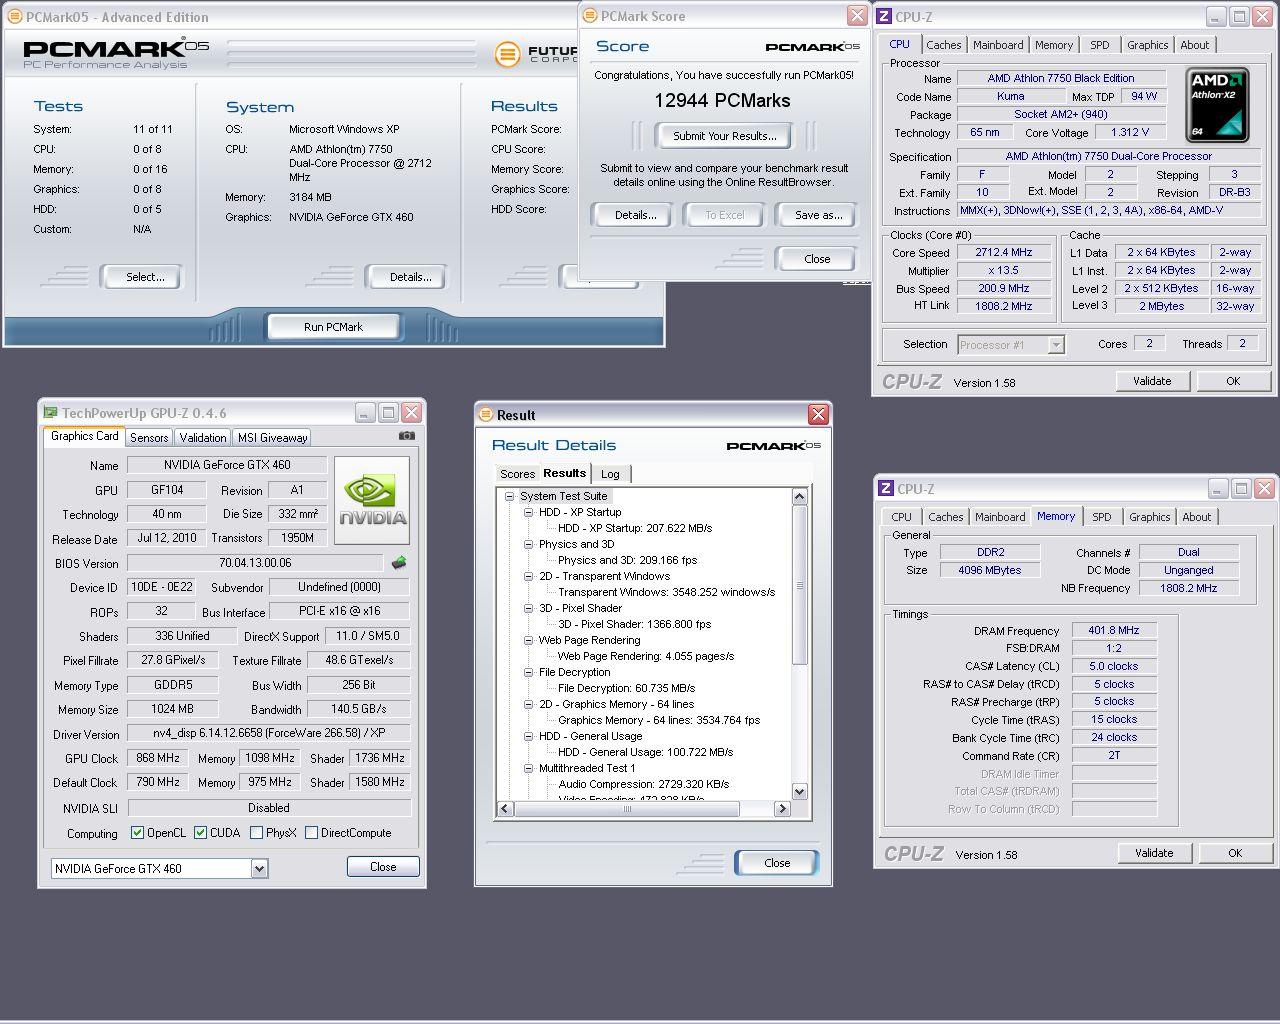Click the Result window title icon
This screenshot has width=1280, height=1024.
(486, 414)
